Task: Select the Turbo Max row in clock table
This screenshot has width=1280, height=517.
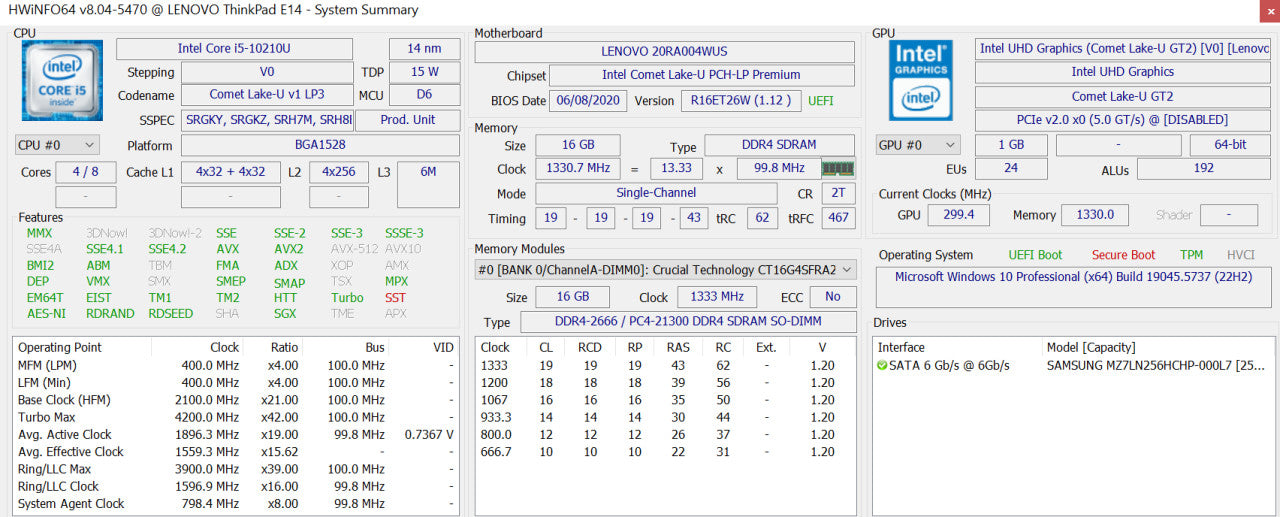Action: (x=237, y=417)
